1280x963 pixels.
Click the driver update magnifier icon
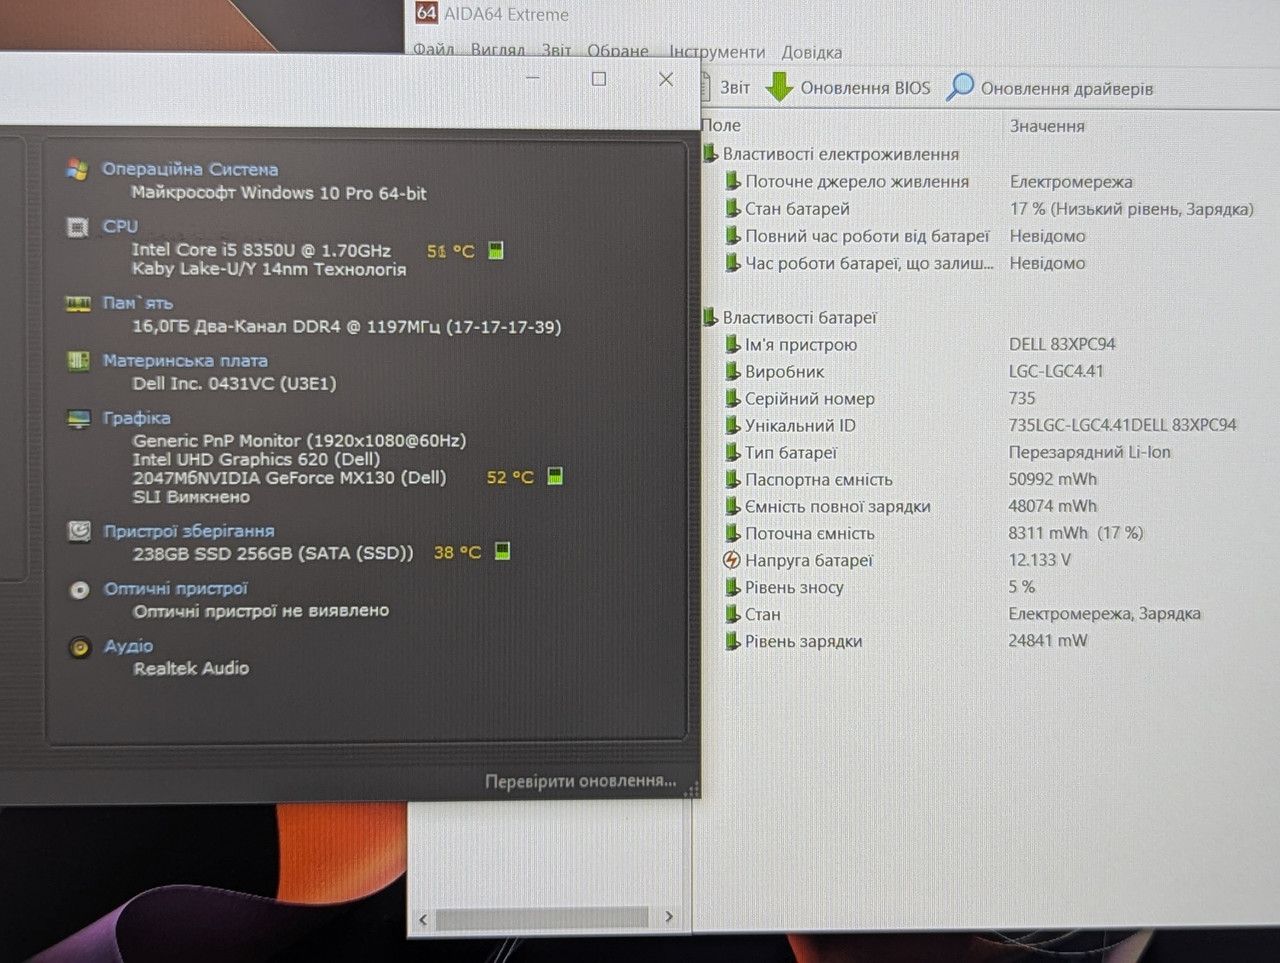pos(960,87)
